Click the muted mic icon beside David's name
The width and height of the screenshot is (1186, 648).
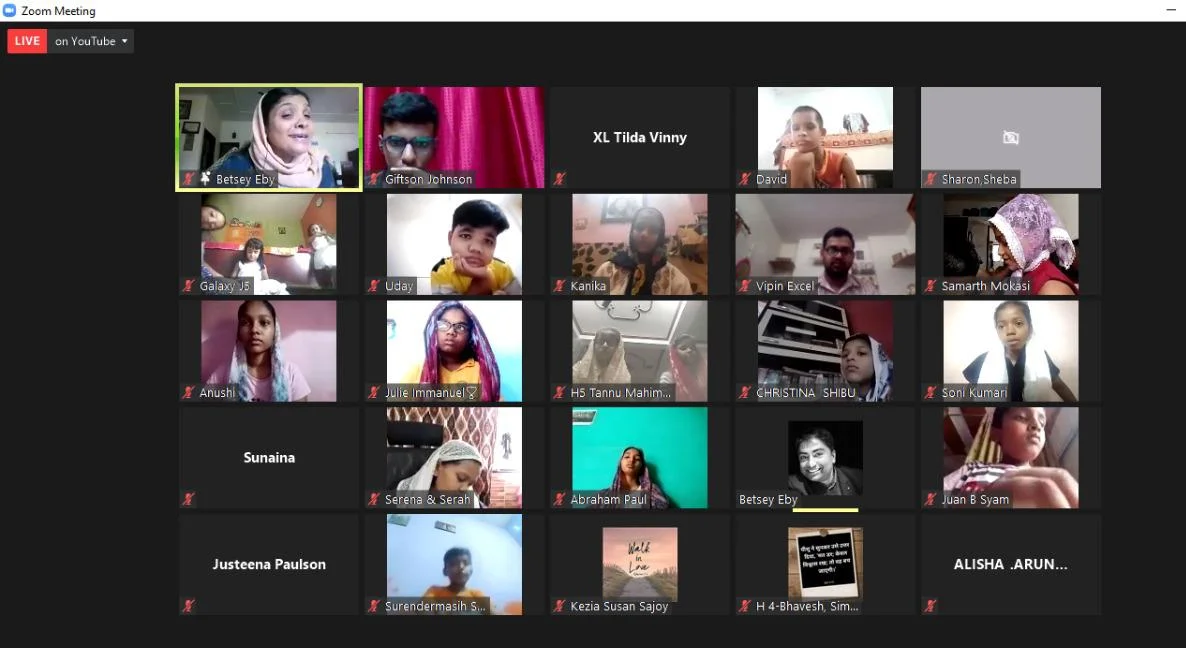(745, 179)
